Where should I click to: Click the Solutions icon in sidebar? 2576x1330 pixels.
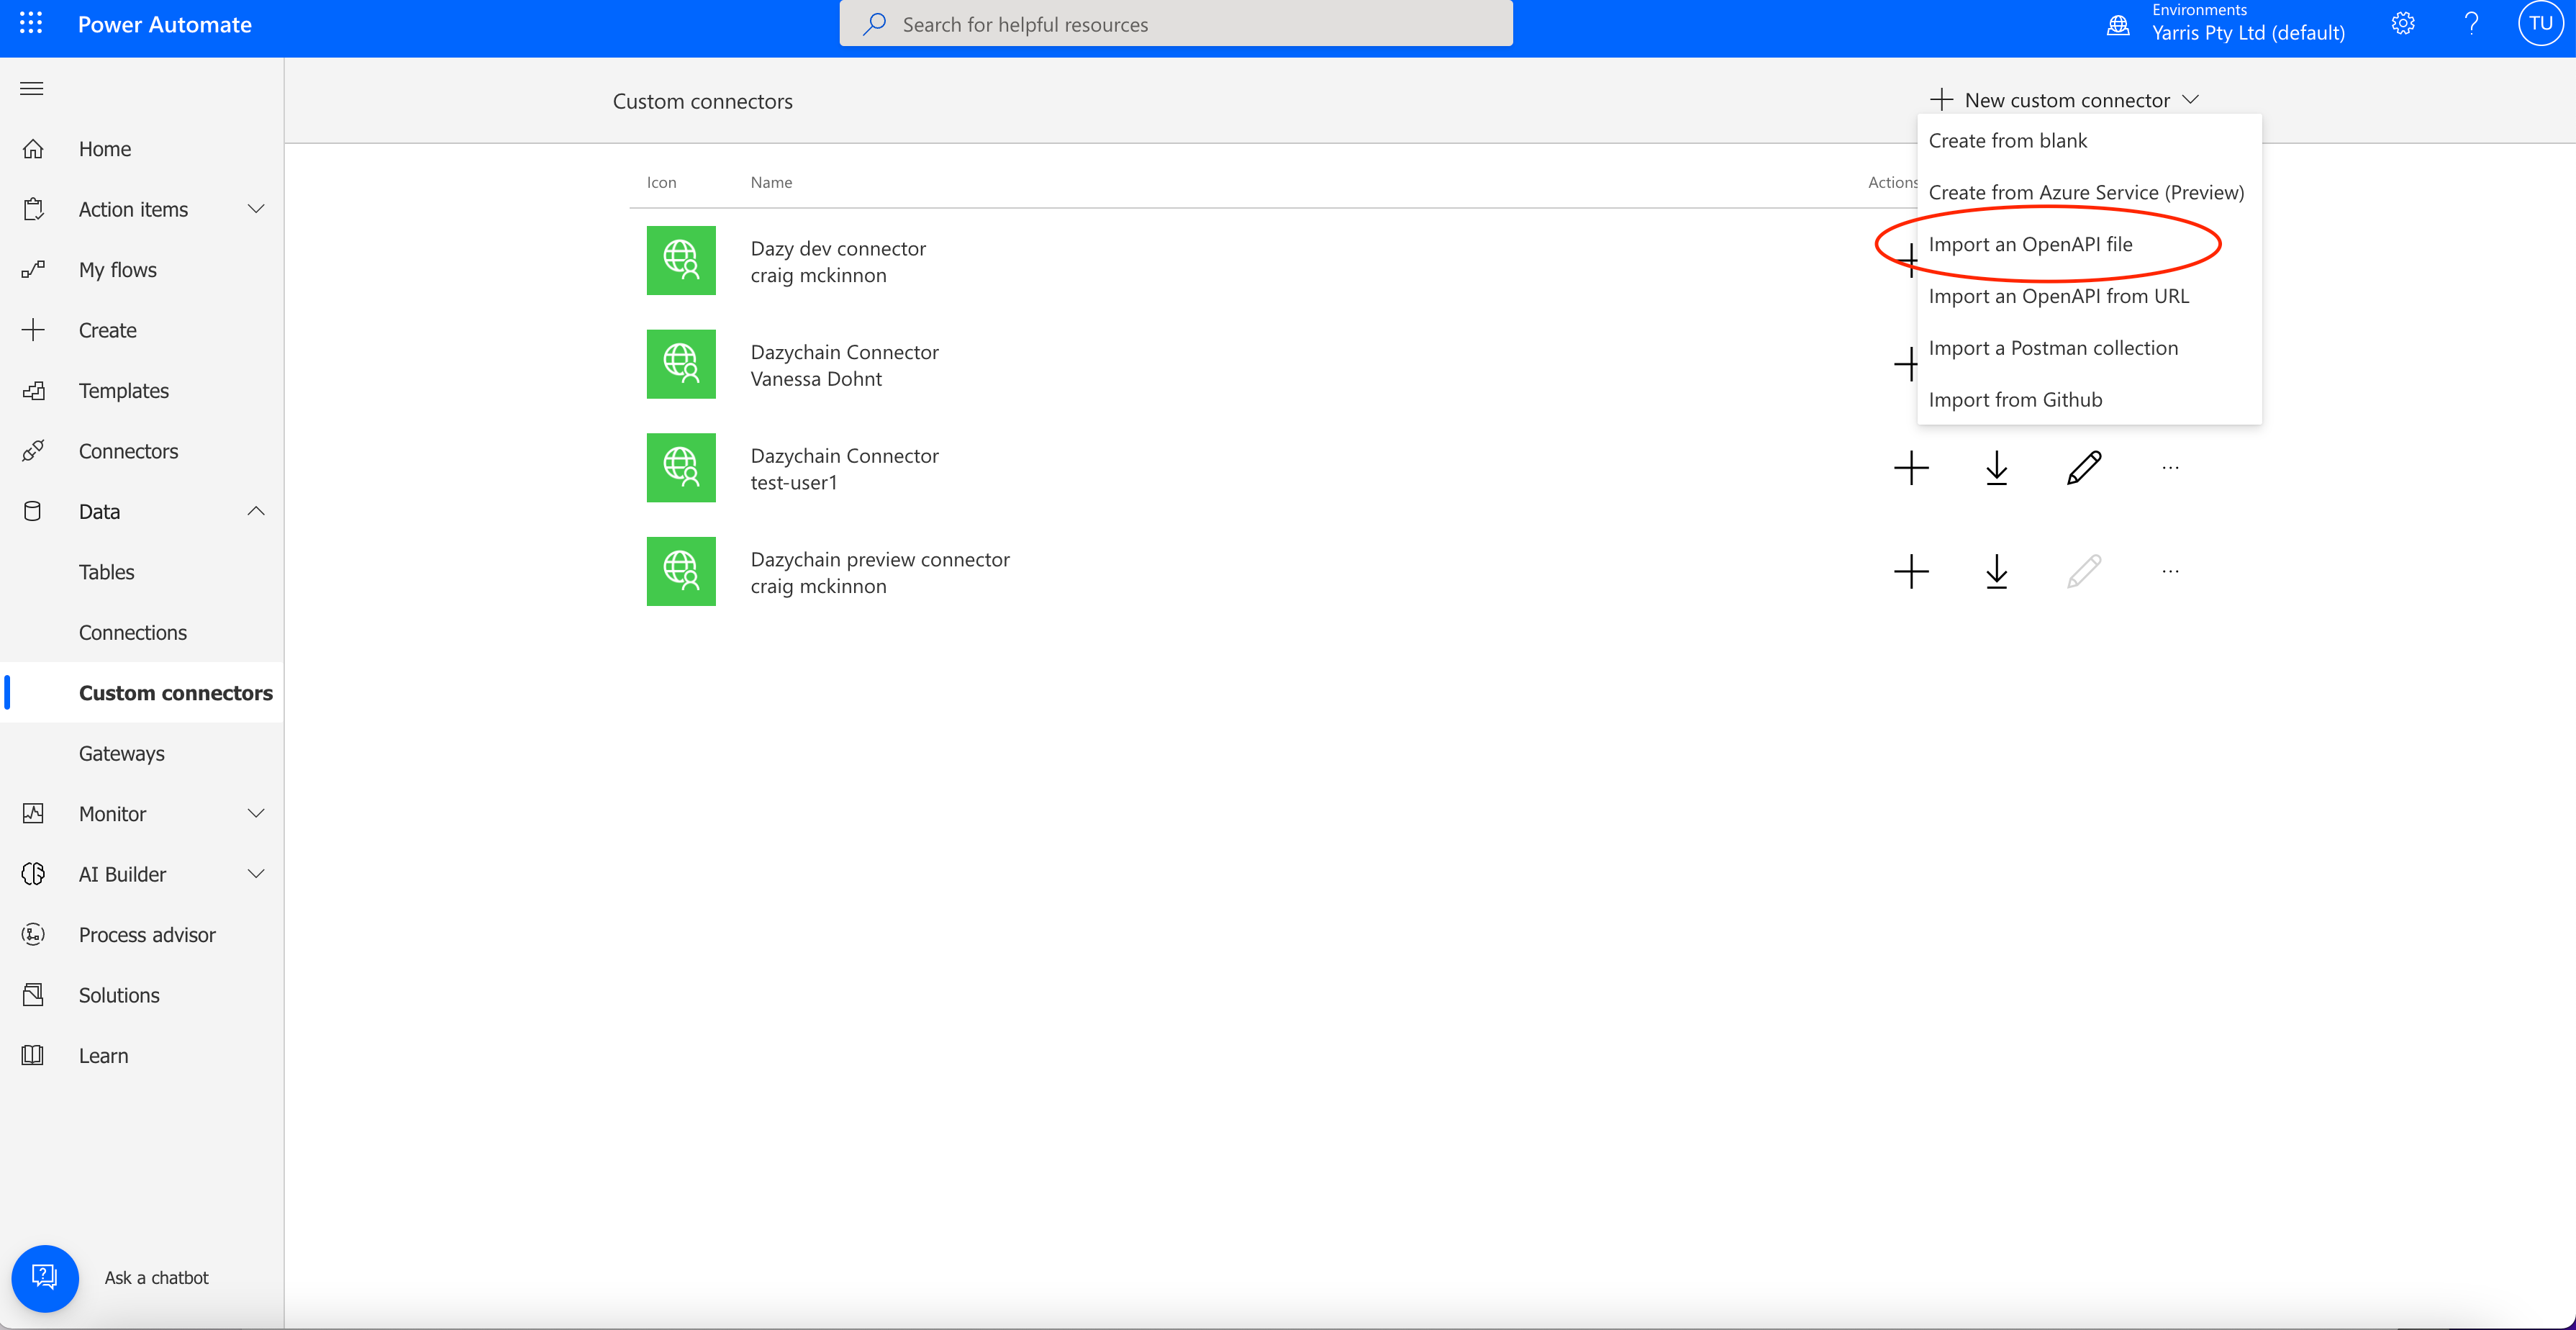[x=33, y=995]
